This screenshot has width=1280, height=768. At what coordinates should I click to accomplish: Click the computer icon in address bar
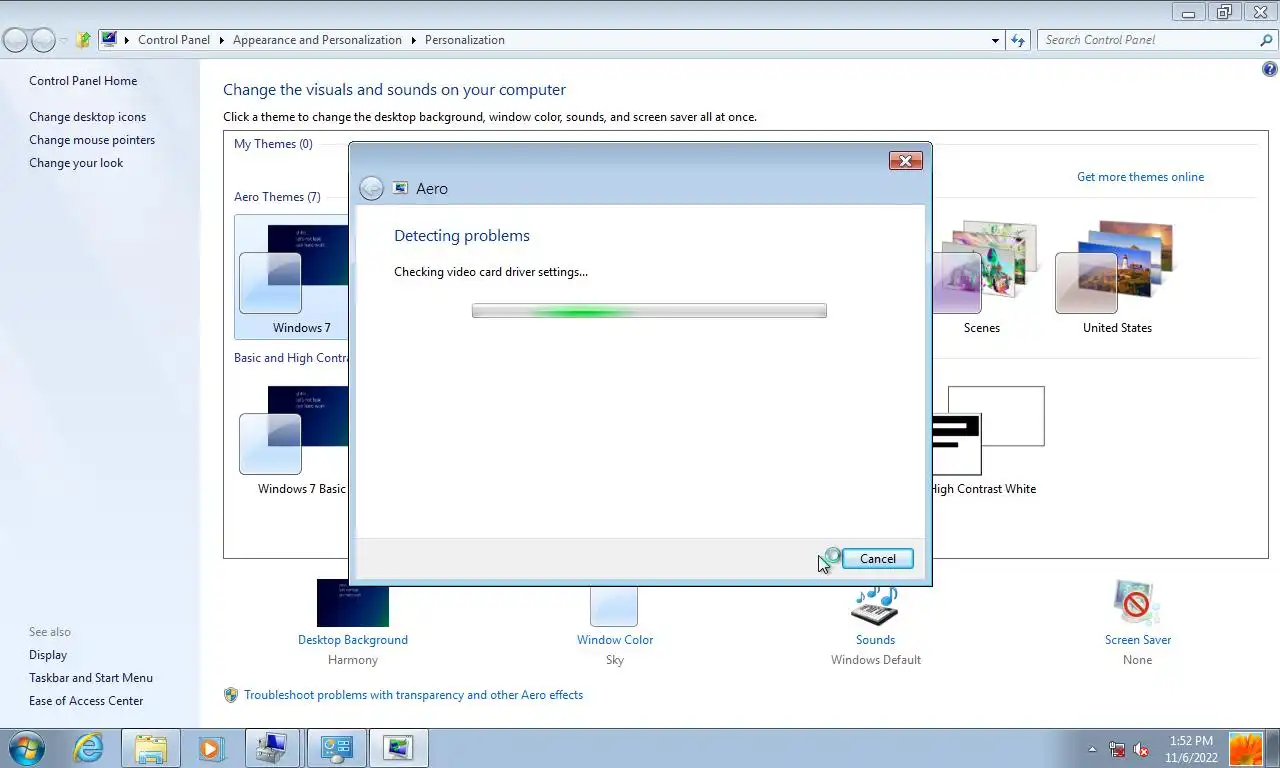pos(109,39)
